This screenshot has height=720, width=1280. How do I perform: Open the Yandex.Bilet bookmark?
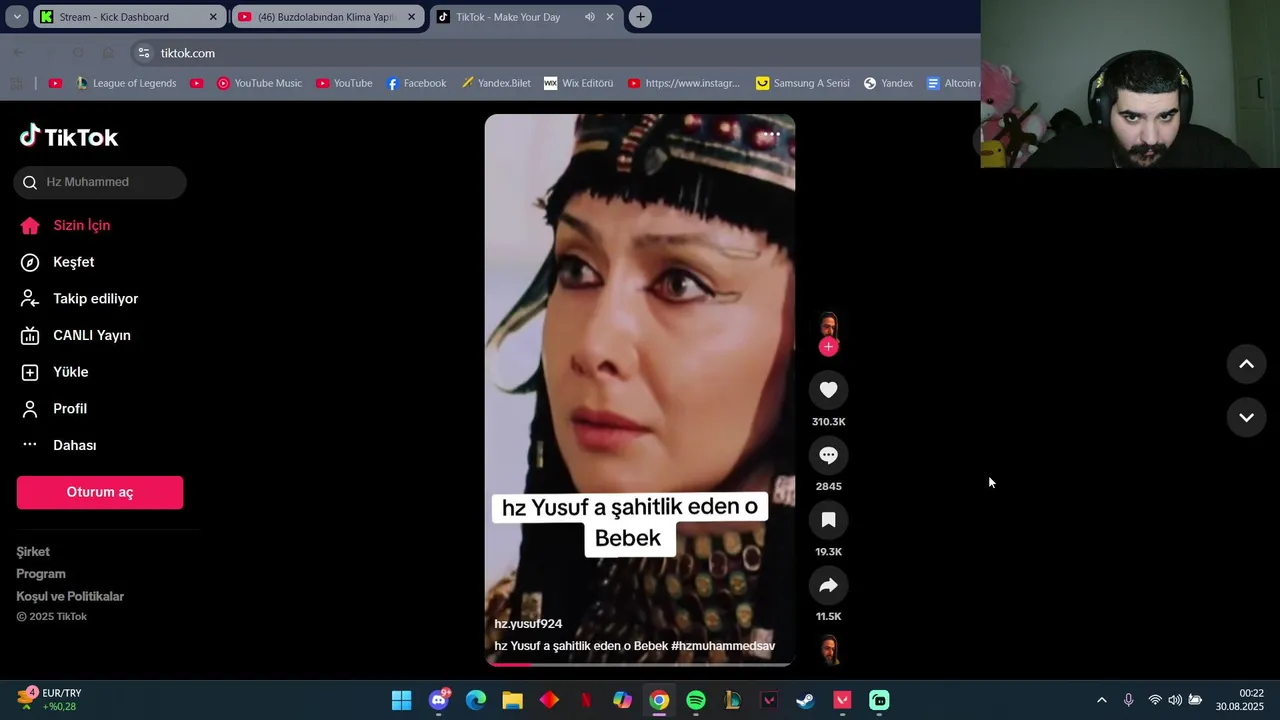(x=496, y=83)
